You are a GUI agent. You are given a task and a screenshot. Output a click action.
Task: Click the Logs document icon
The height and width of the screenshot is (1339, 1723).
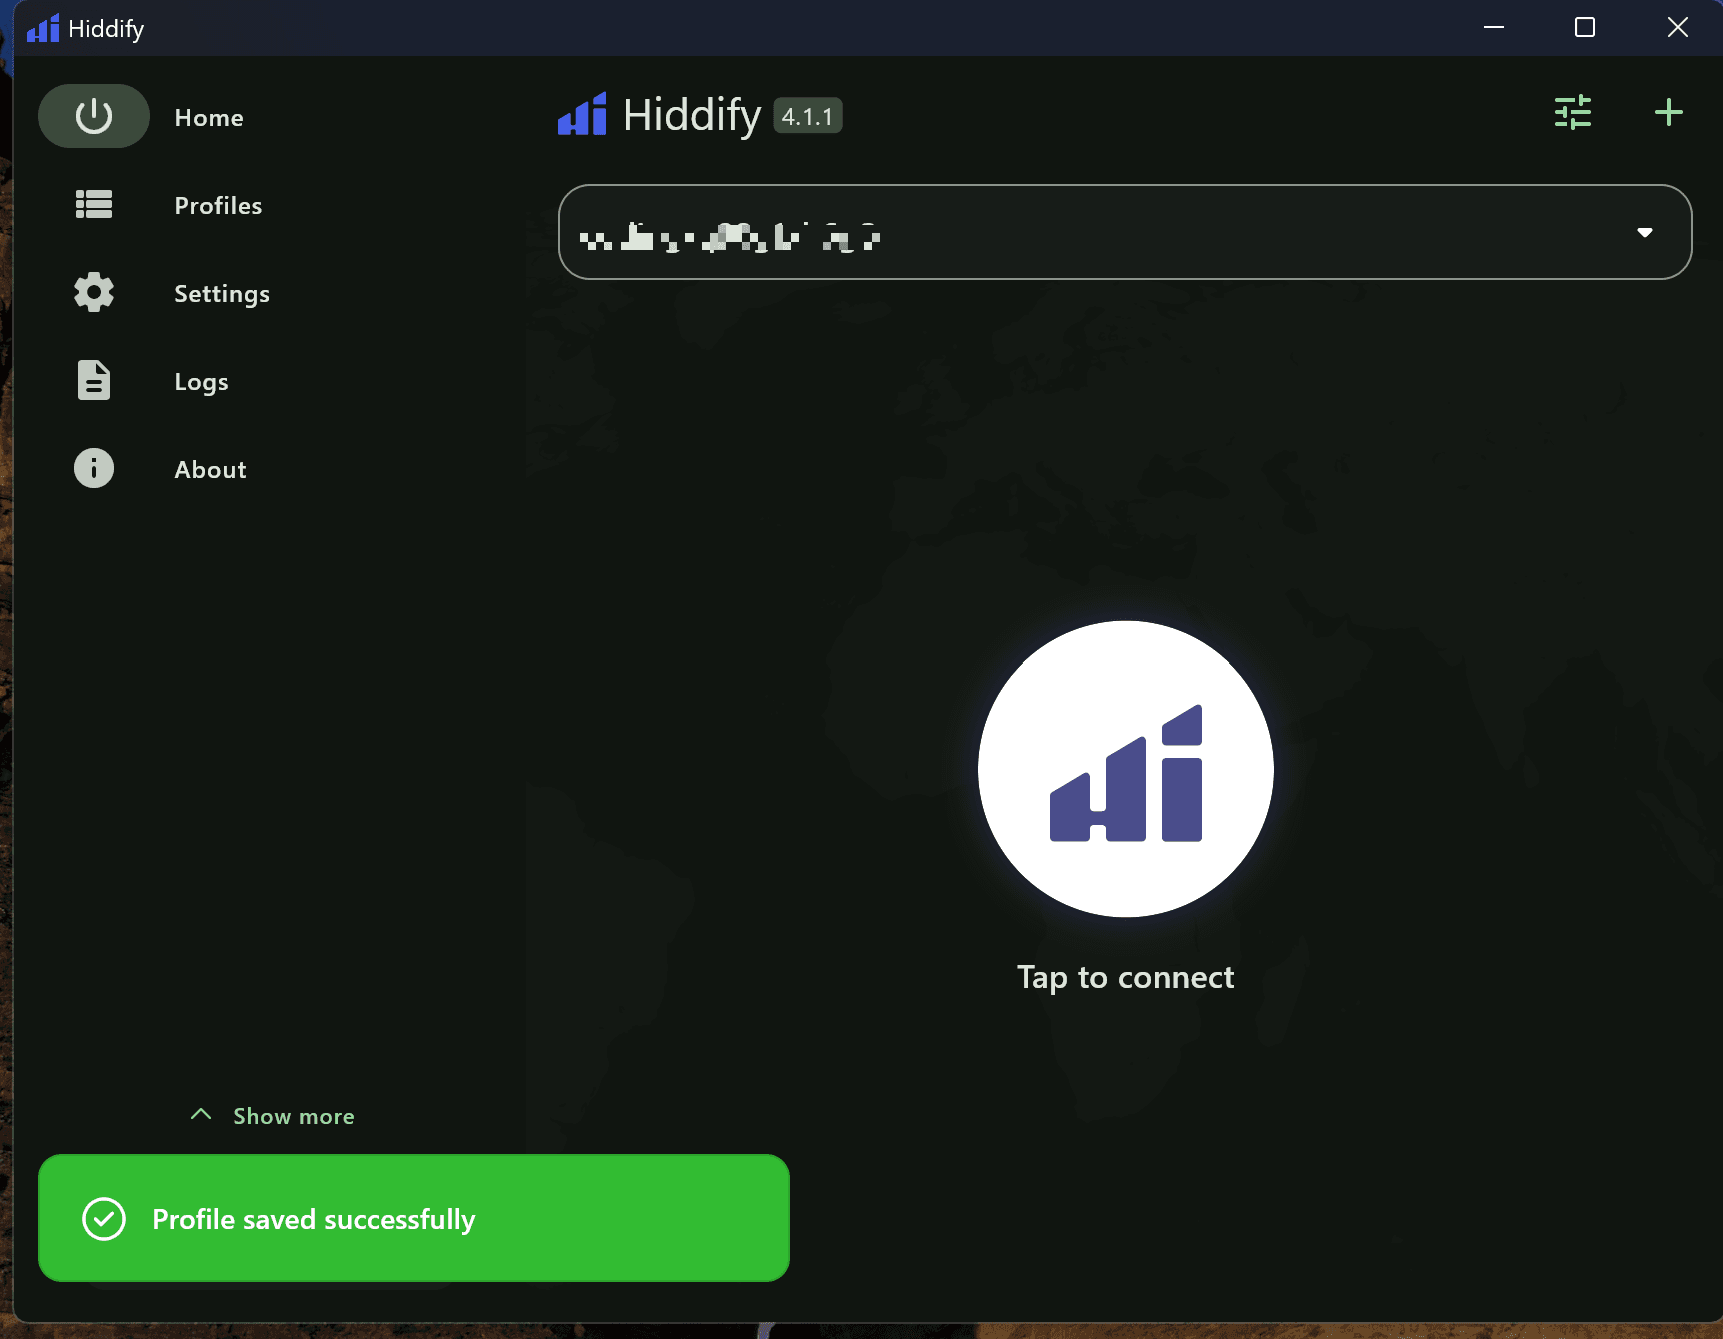tap(94, 380)
